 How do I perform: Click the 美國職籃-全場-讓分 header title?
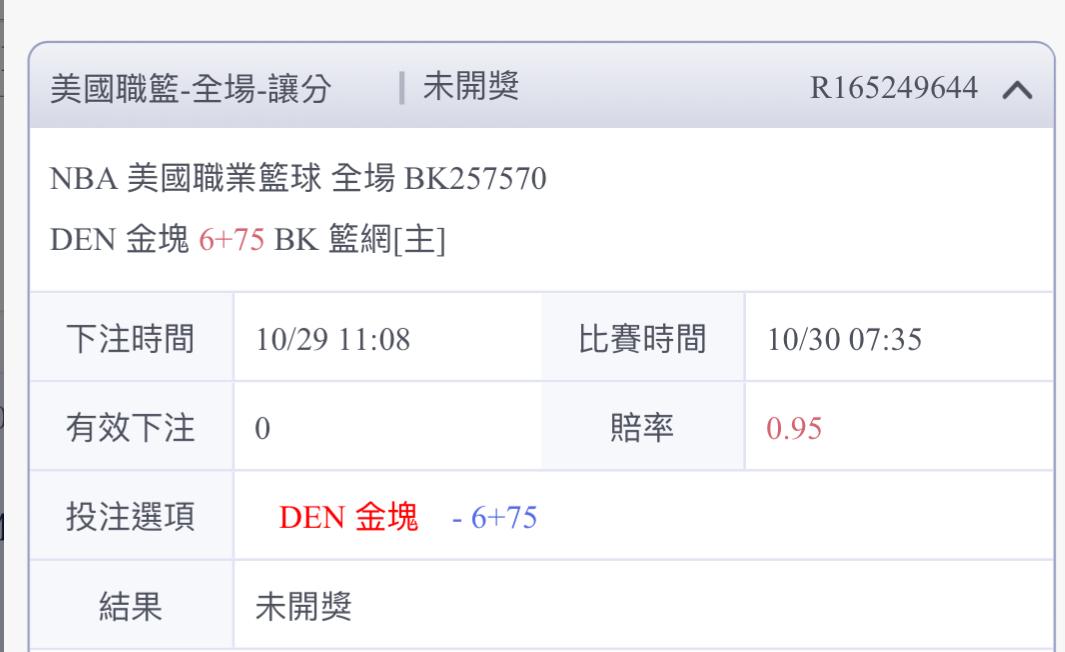coord(206,89)
